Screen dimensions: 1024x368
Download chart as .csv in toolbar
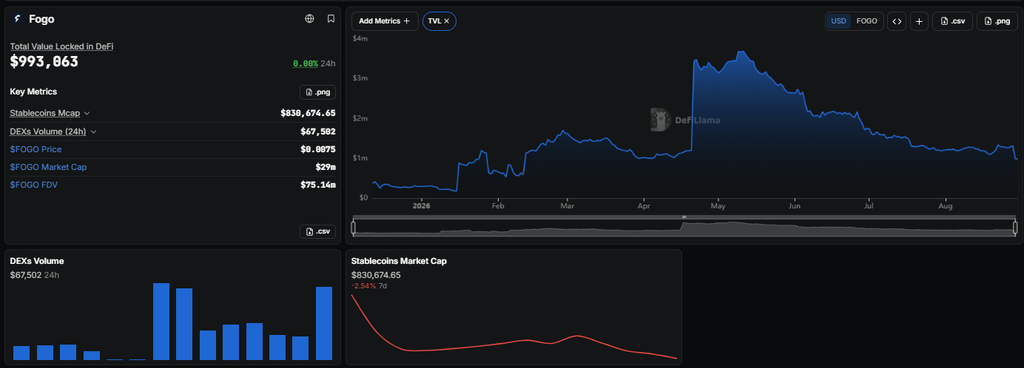(953, 22)
